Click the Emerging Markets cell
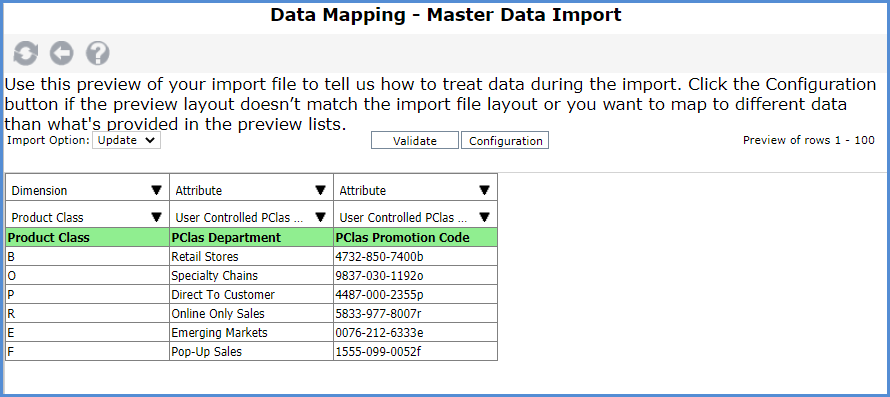The width and height of the screenshot is (890, 397). [x=251, y=332]
